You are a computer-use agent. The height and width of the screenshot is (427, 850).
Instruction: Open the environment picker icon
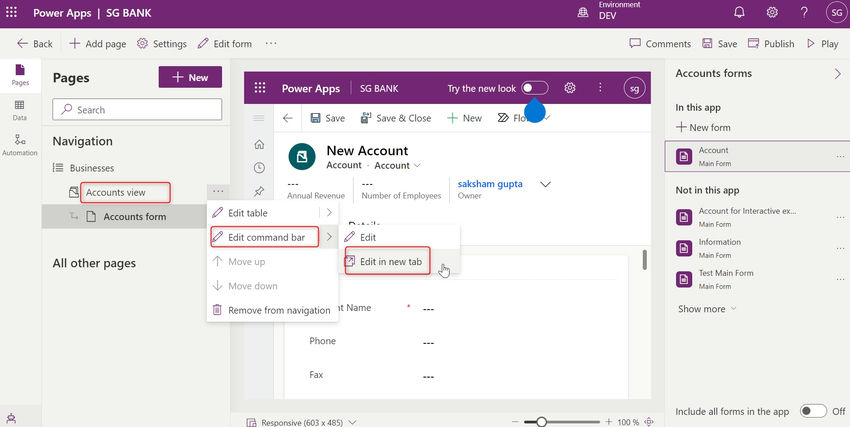583,13
